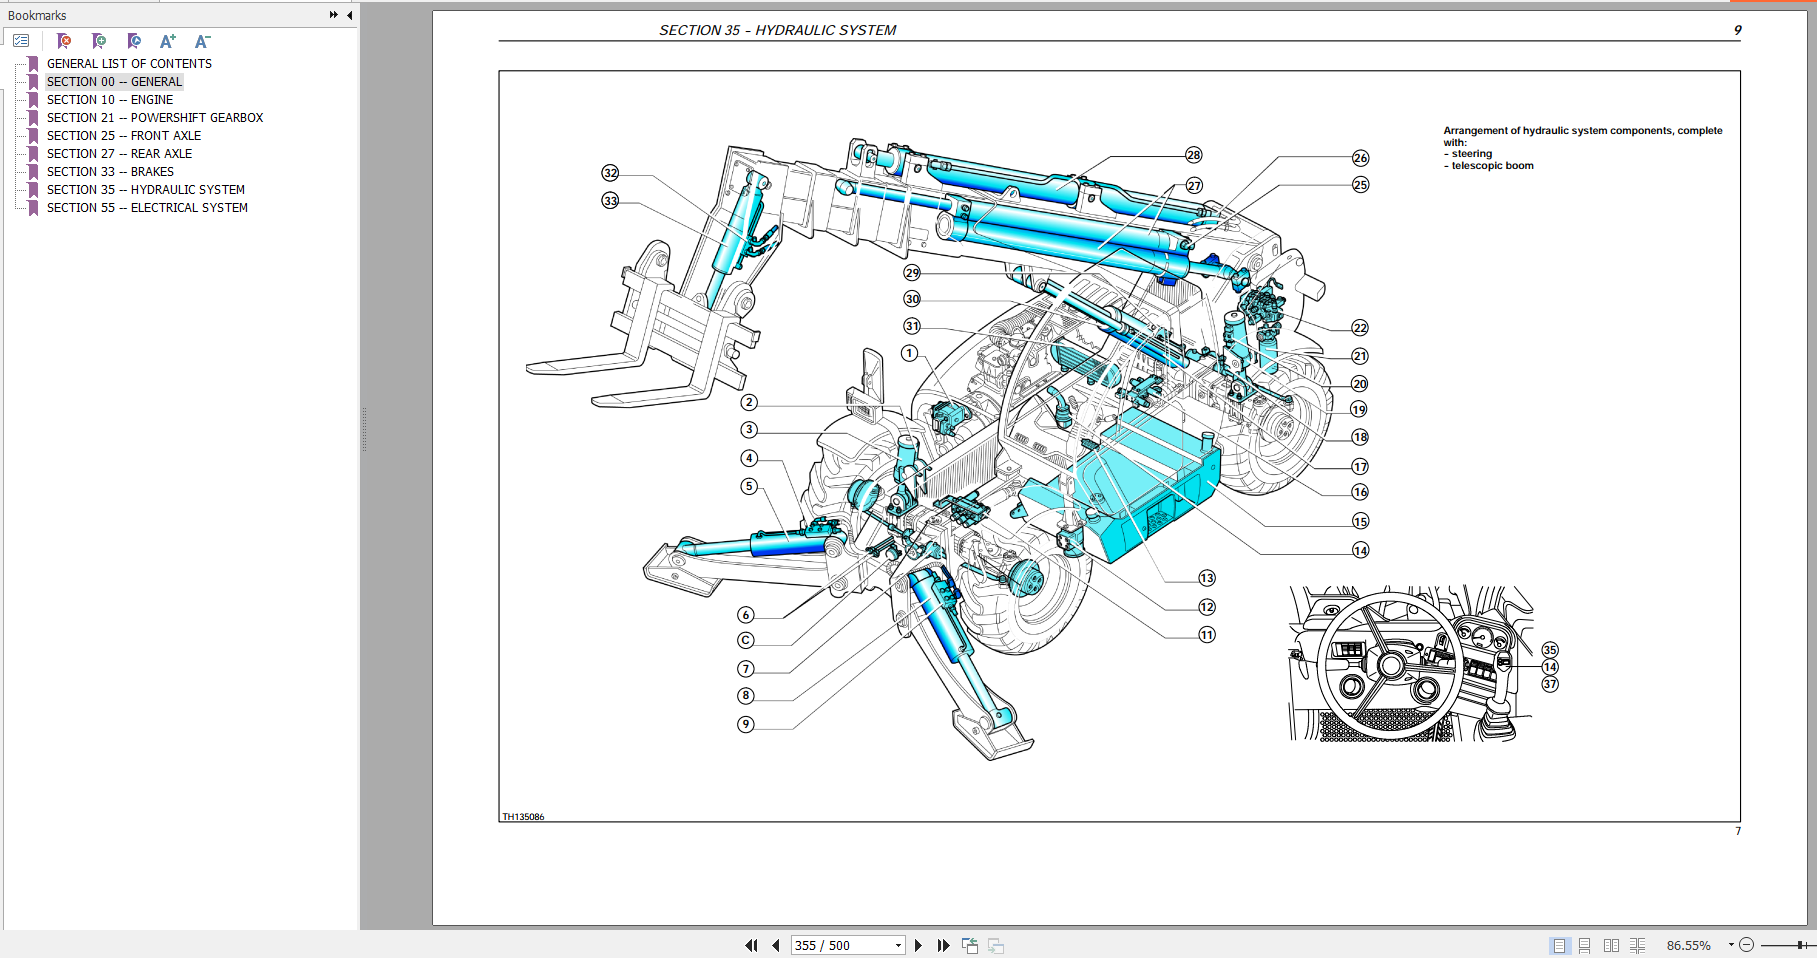Decrease bookmark text size
The height and width of the screenshot is (958, 1817).
(202, 41)
